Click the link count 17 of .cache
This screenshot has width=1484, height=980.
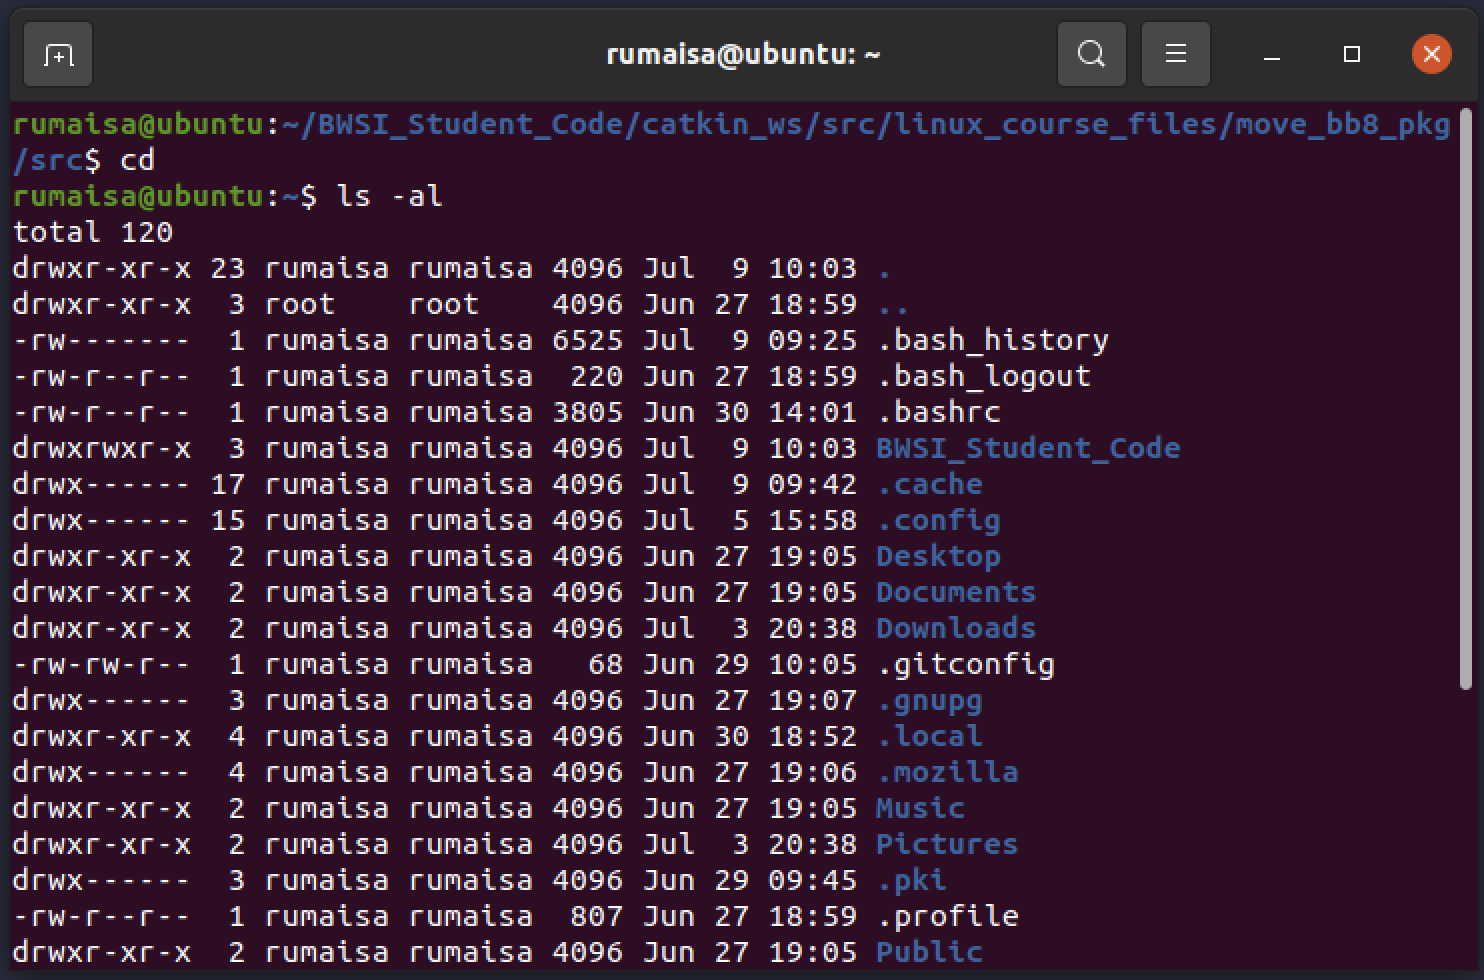point(228,484)
